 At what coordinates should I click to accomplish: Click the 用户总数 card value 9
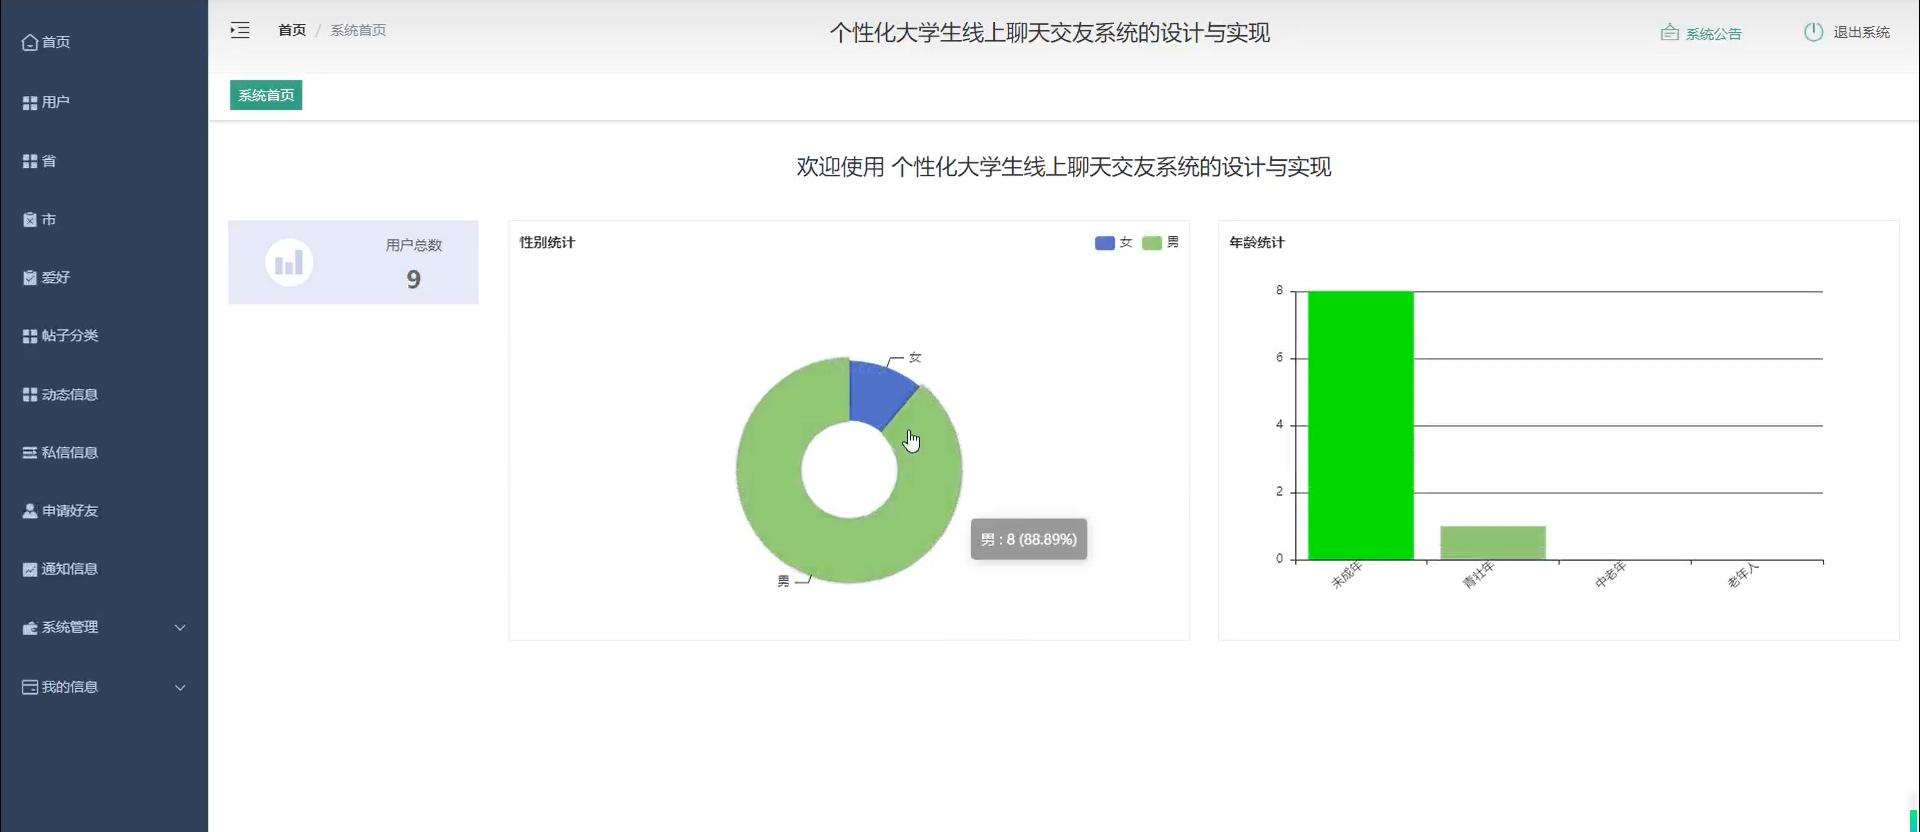[x=413, y=279]
